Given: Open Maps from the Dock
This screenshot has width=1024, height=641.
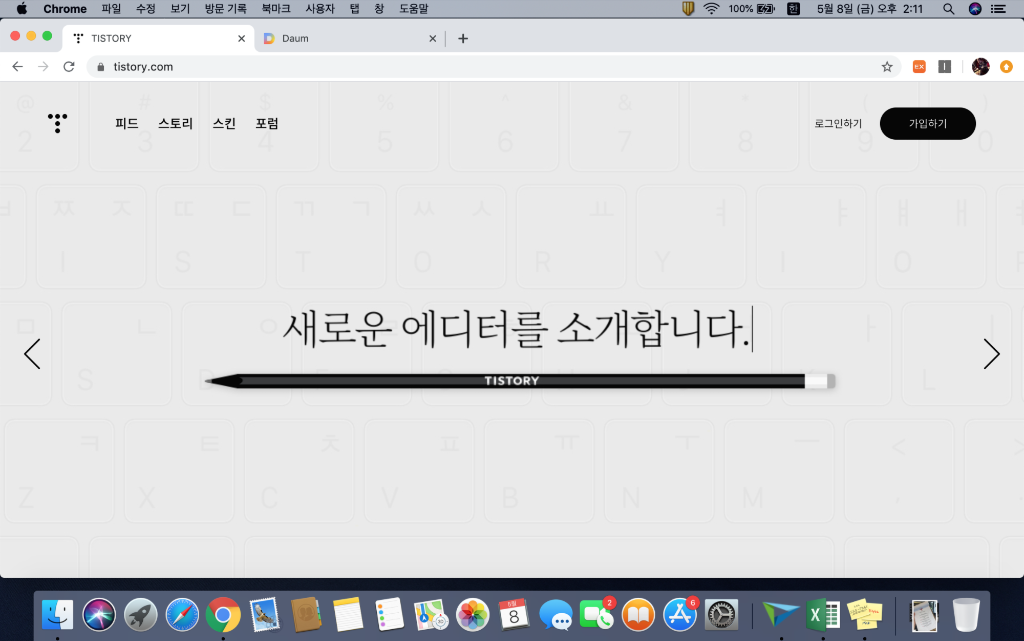Looking at the screenshot, I should point(431,615).
